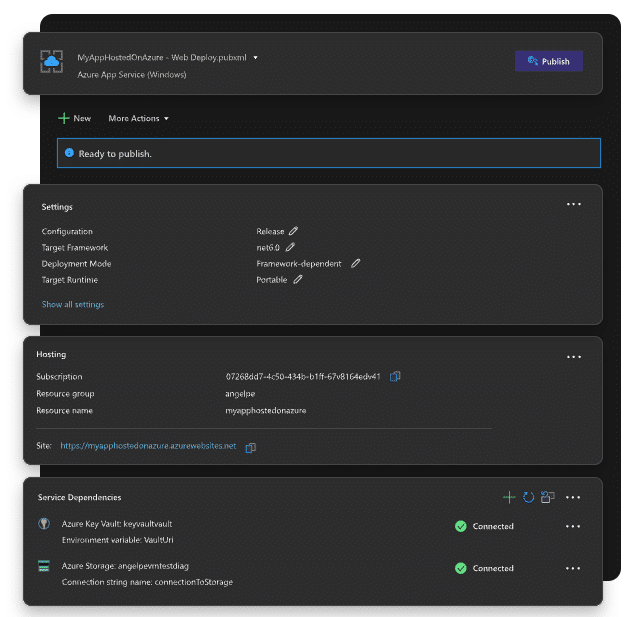Image resolution: width=635 pixels, height=617 pixels.
Task: Copy the site URL icon
Action: (x=251, y=447)
